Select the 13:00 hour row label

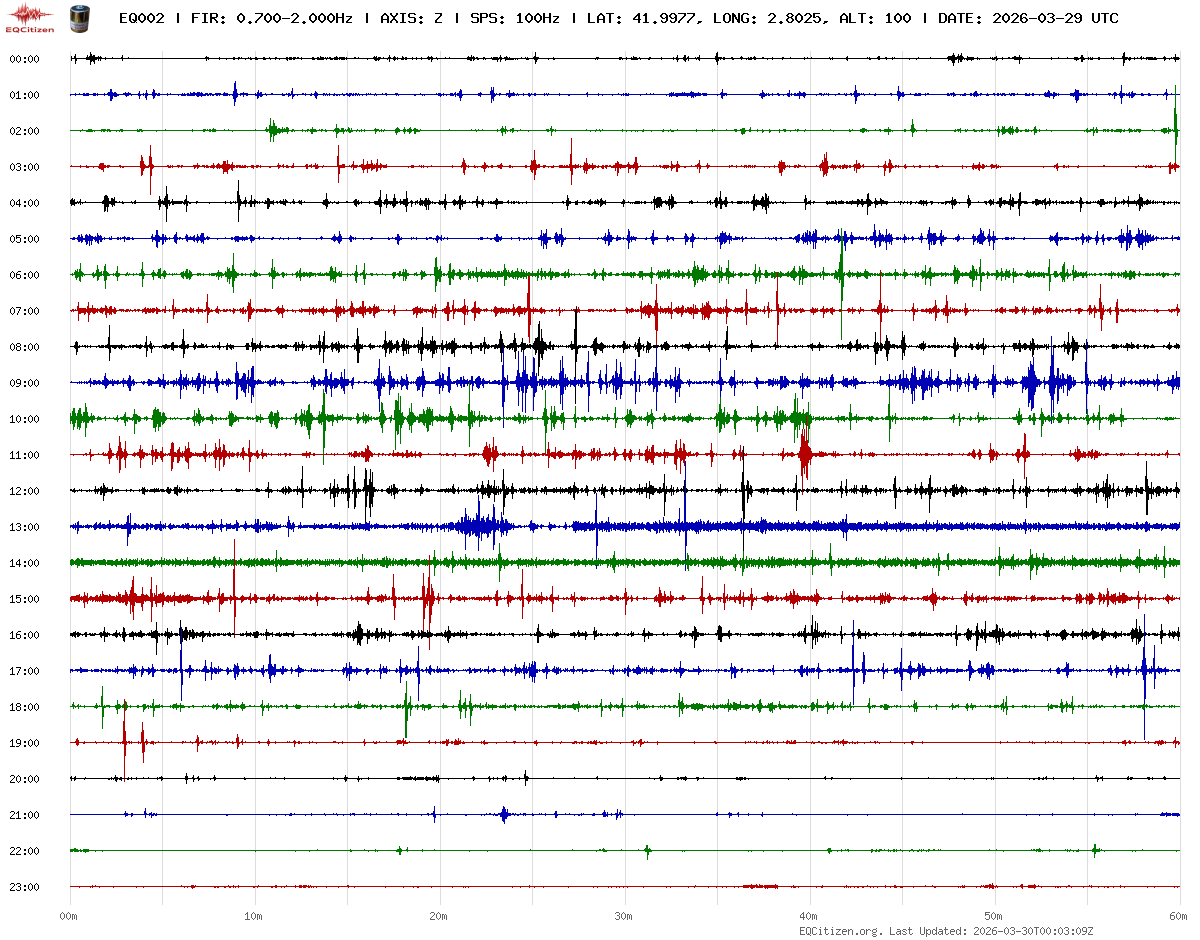coord(24,527)
